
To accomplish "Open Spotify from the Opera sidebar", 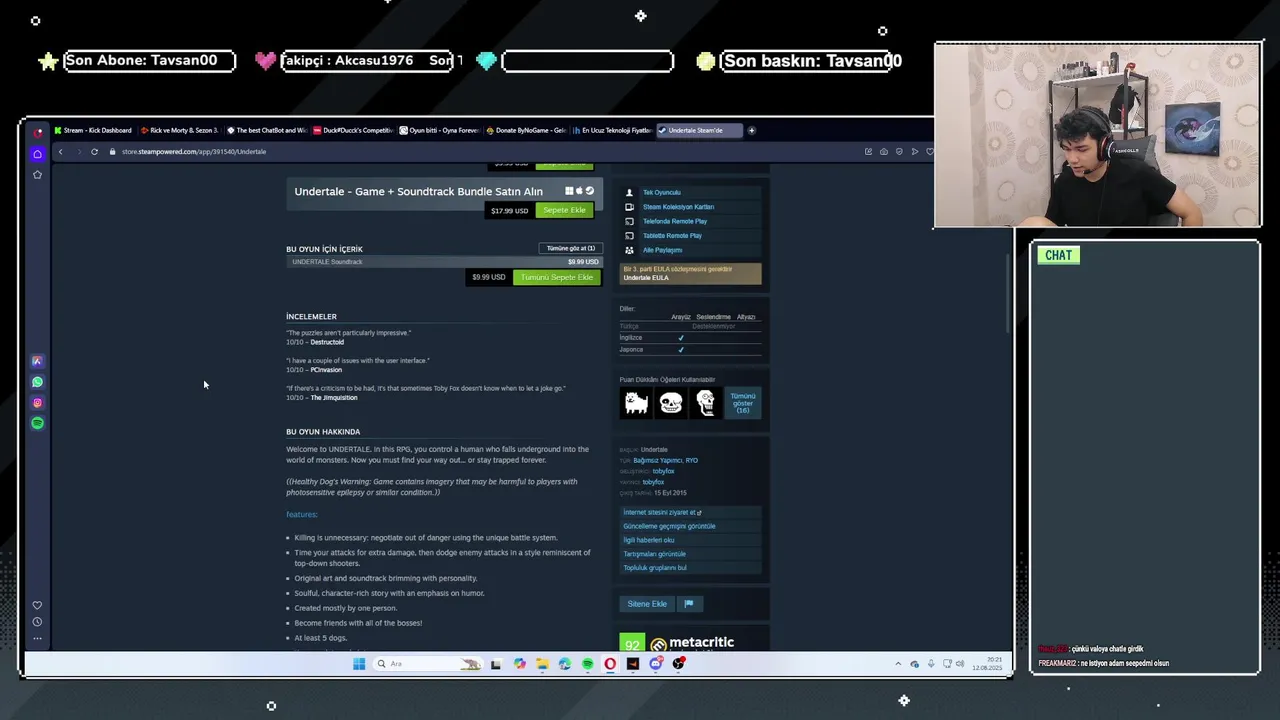I will click(37, 423).
